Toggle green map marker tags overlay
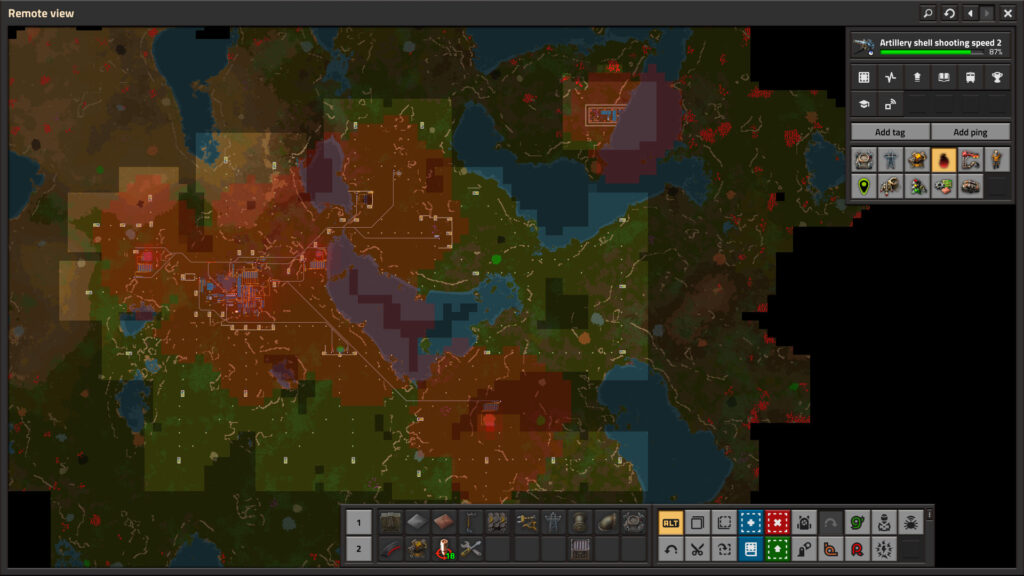This screenshot has height=576, width=1024. point(864,187)
